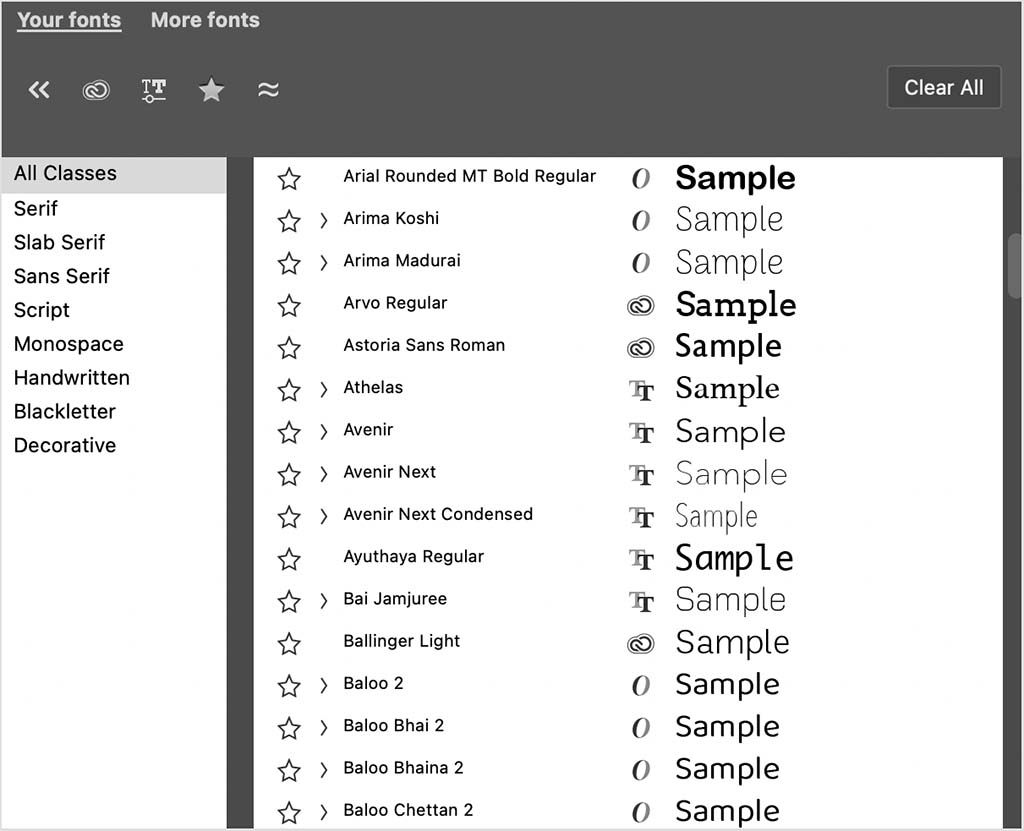Show similar fonts with wavy icon
1024x831 pixels.
268,90
